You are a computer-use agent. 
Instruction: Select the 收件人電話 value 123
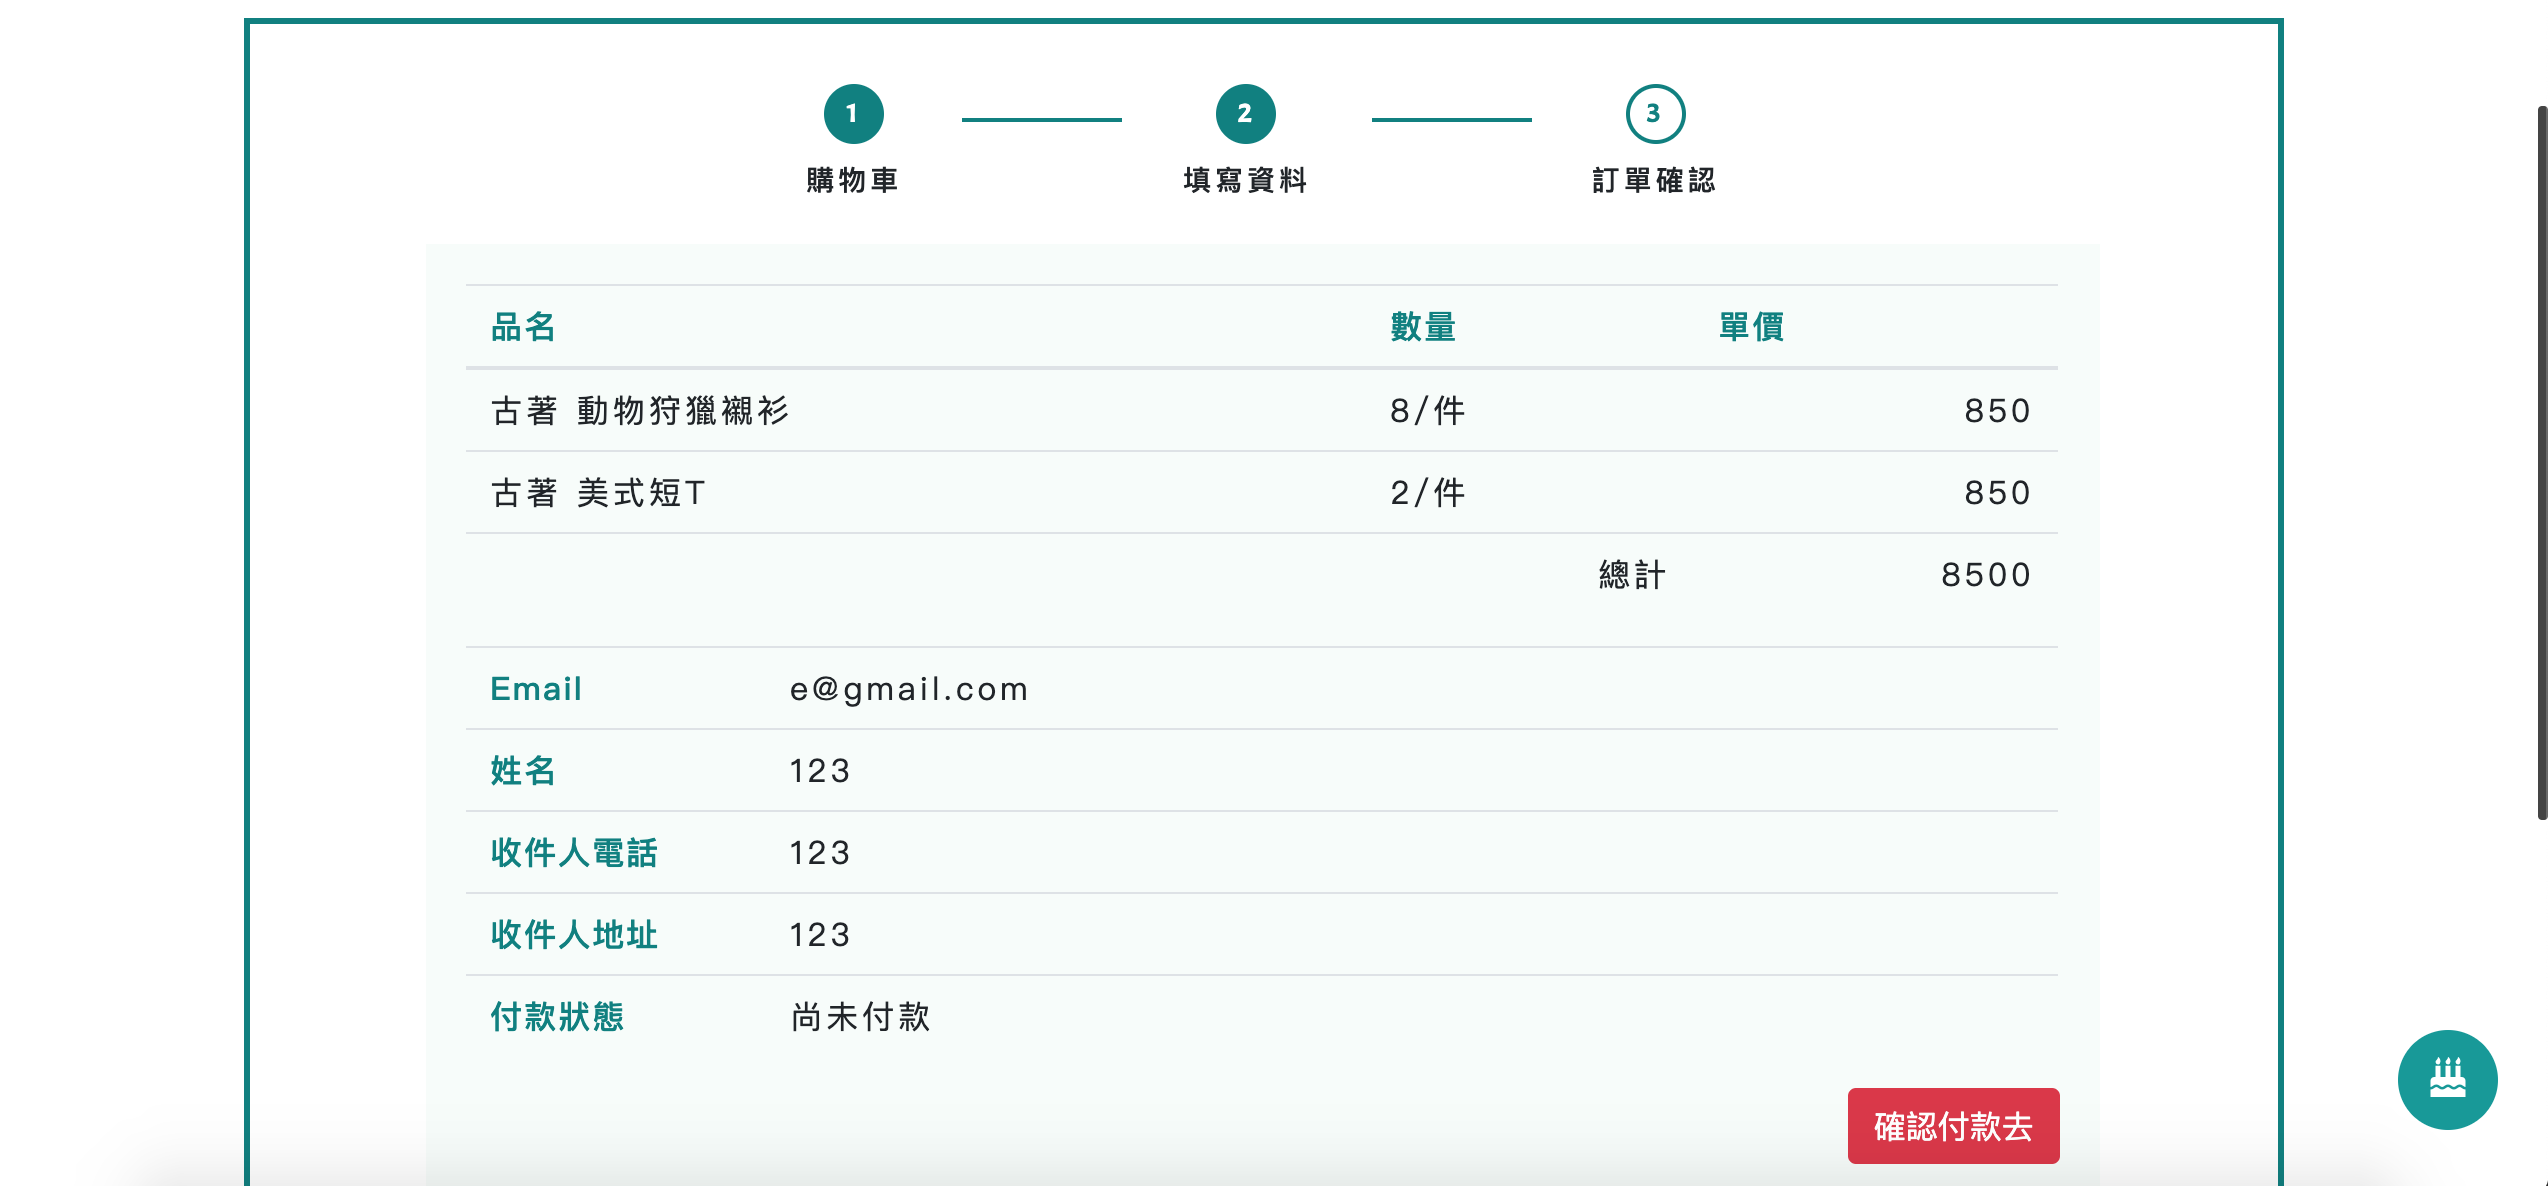click(819, 852)
